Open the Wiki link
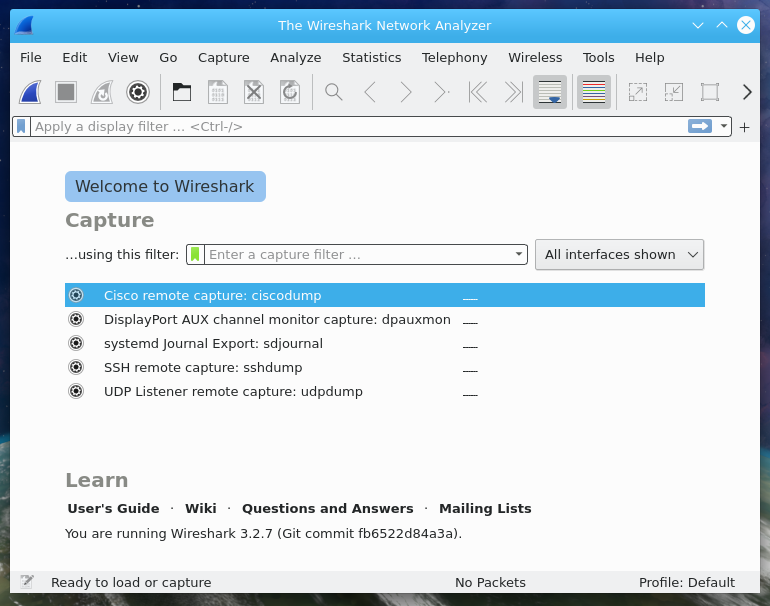 click(x=200, y=508)
